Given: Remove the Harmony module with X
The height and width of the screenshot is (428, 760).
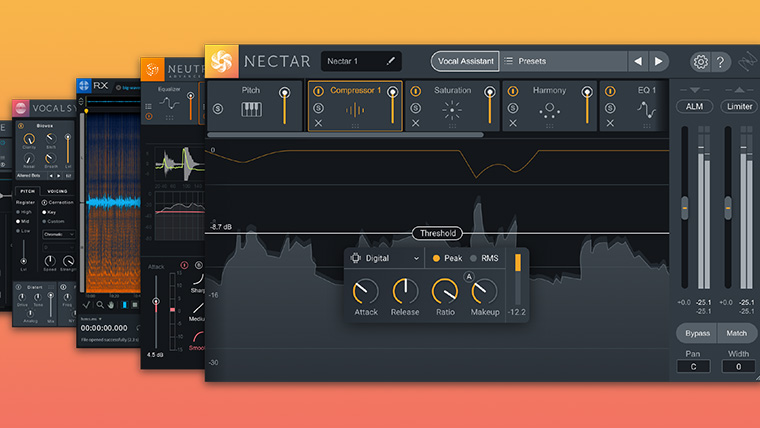Looking at the screenshot, I should point(513,123).
